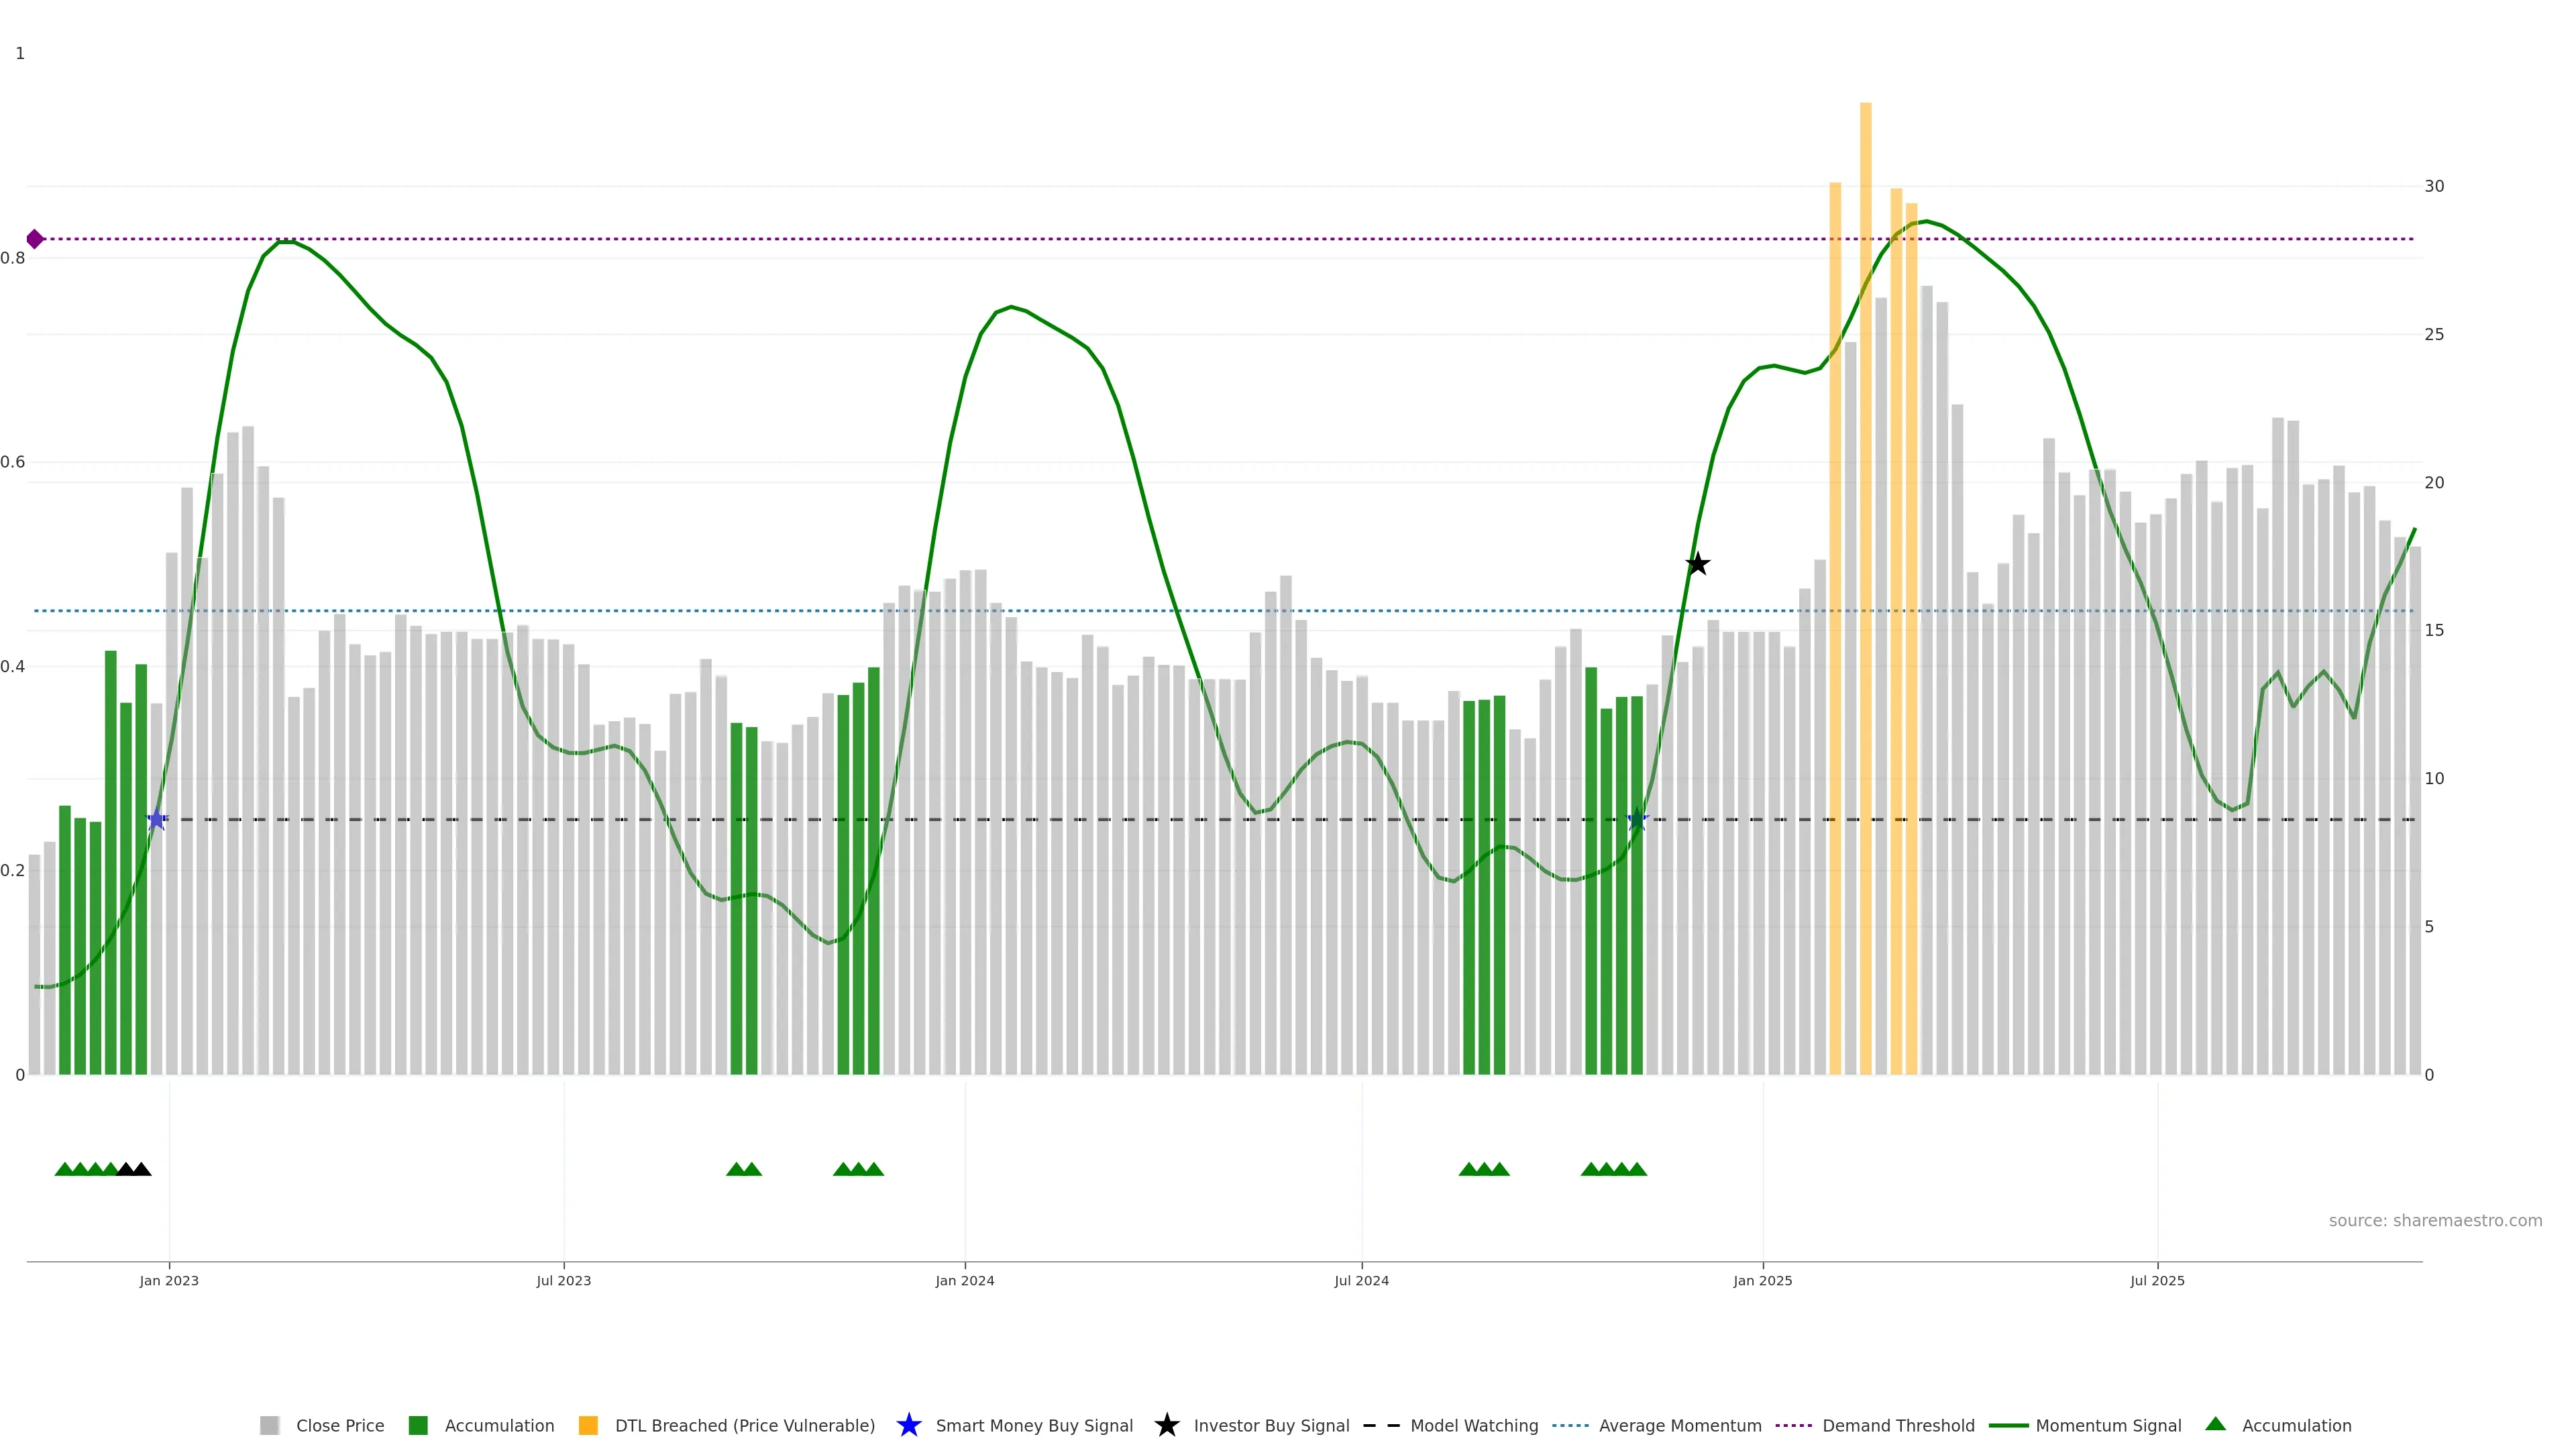Click the 30 tick on right price axis
The image size is (2576, 1449).
point(2434,186)
